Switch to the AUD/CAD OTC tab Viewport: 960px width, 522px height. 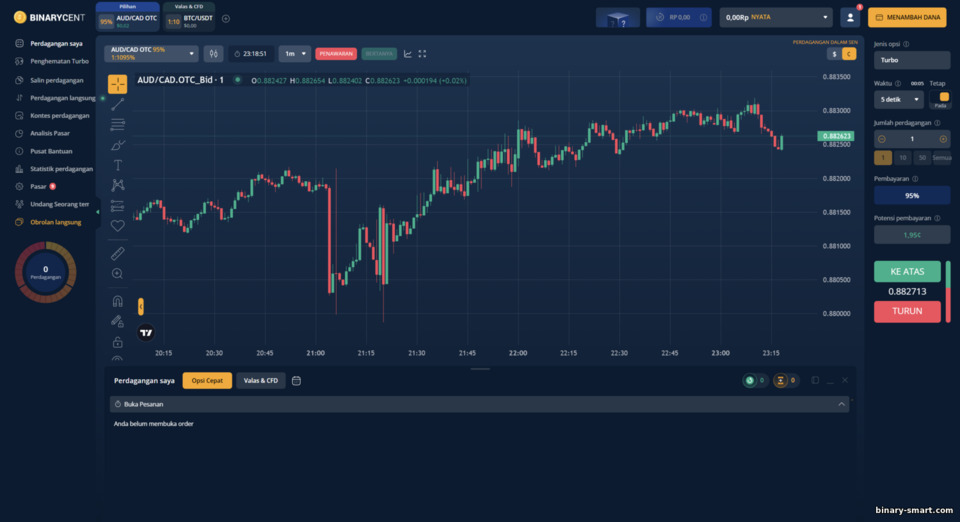point(128,18)
